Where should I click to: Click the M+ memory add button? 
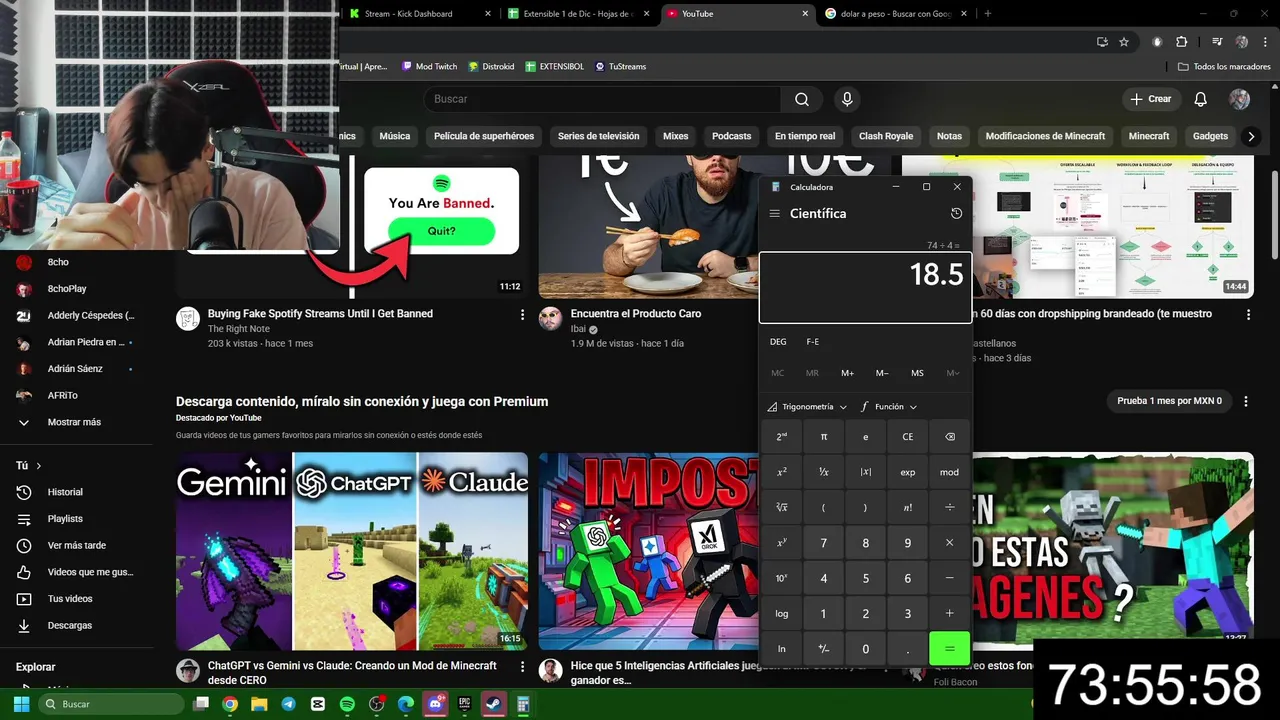tap(847, 373)
